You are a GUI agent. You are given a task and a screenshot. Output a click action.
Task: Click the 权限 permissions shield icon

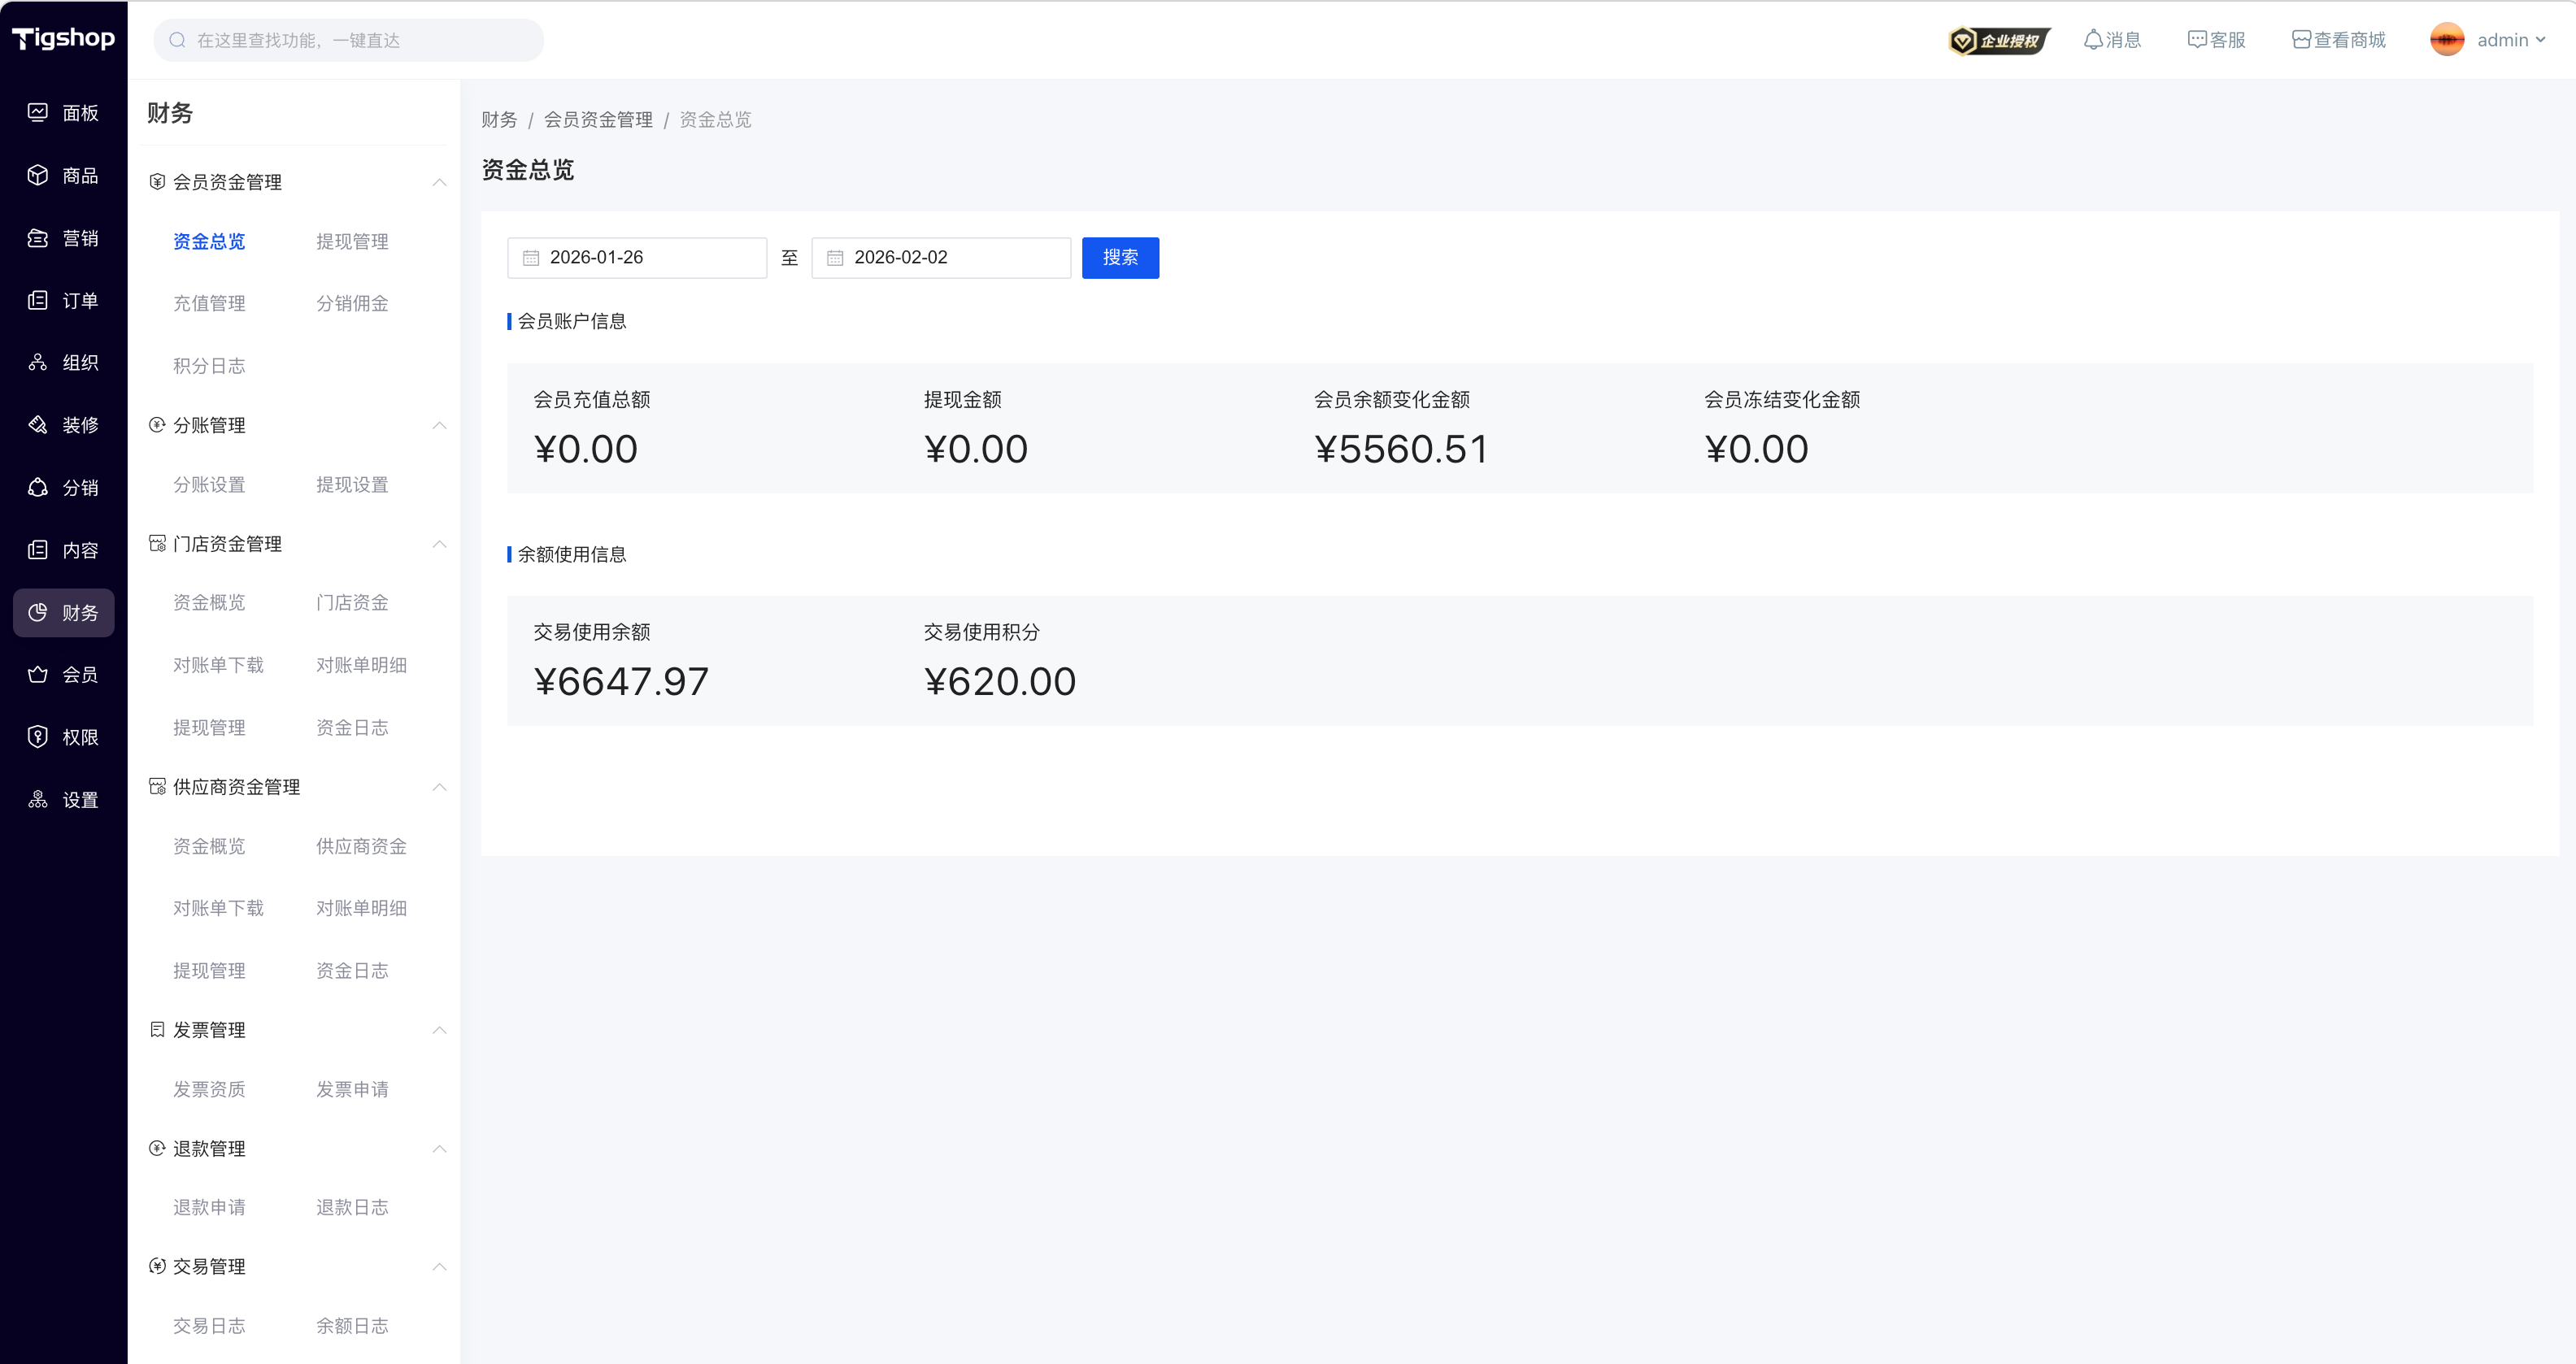tap(38, 737)
